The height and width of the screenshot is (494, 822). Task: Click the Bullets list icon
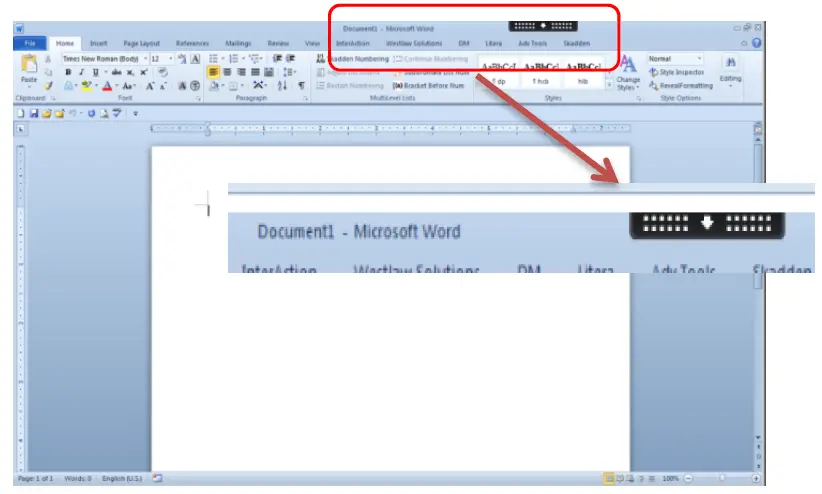(213, 59)
